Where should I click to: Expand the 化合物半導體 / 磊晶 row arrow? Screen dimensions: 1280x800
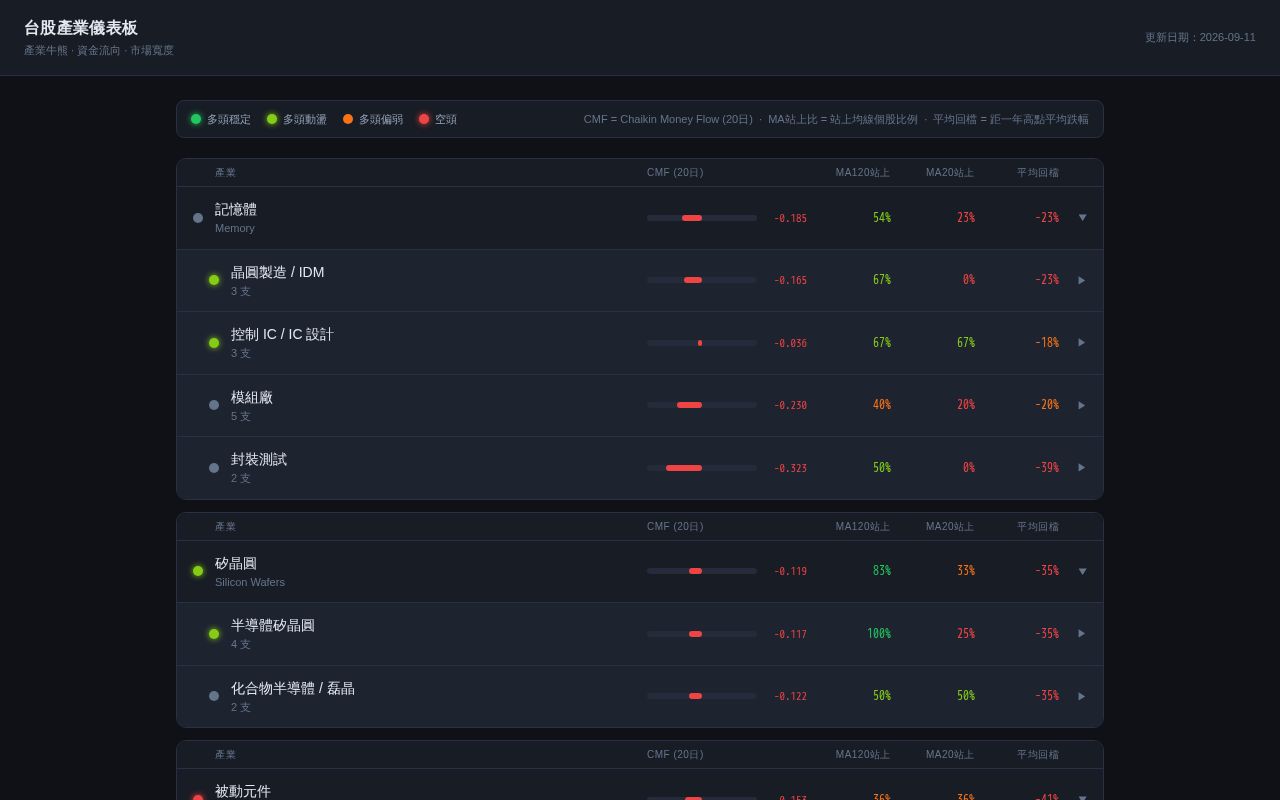(x=1082, y=696)
